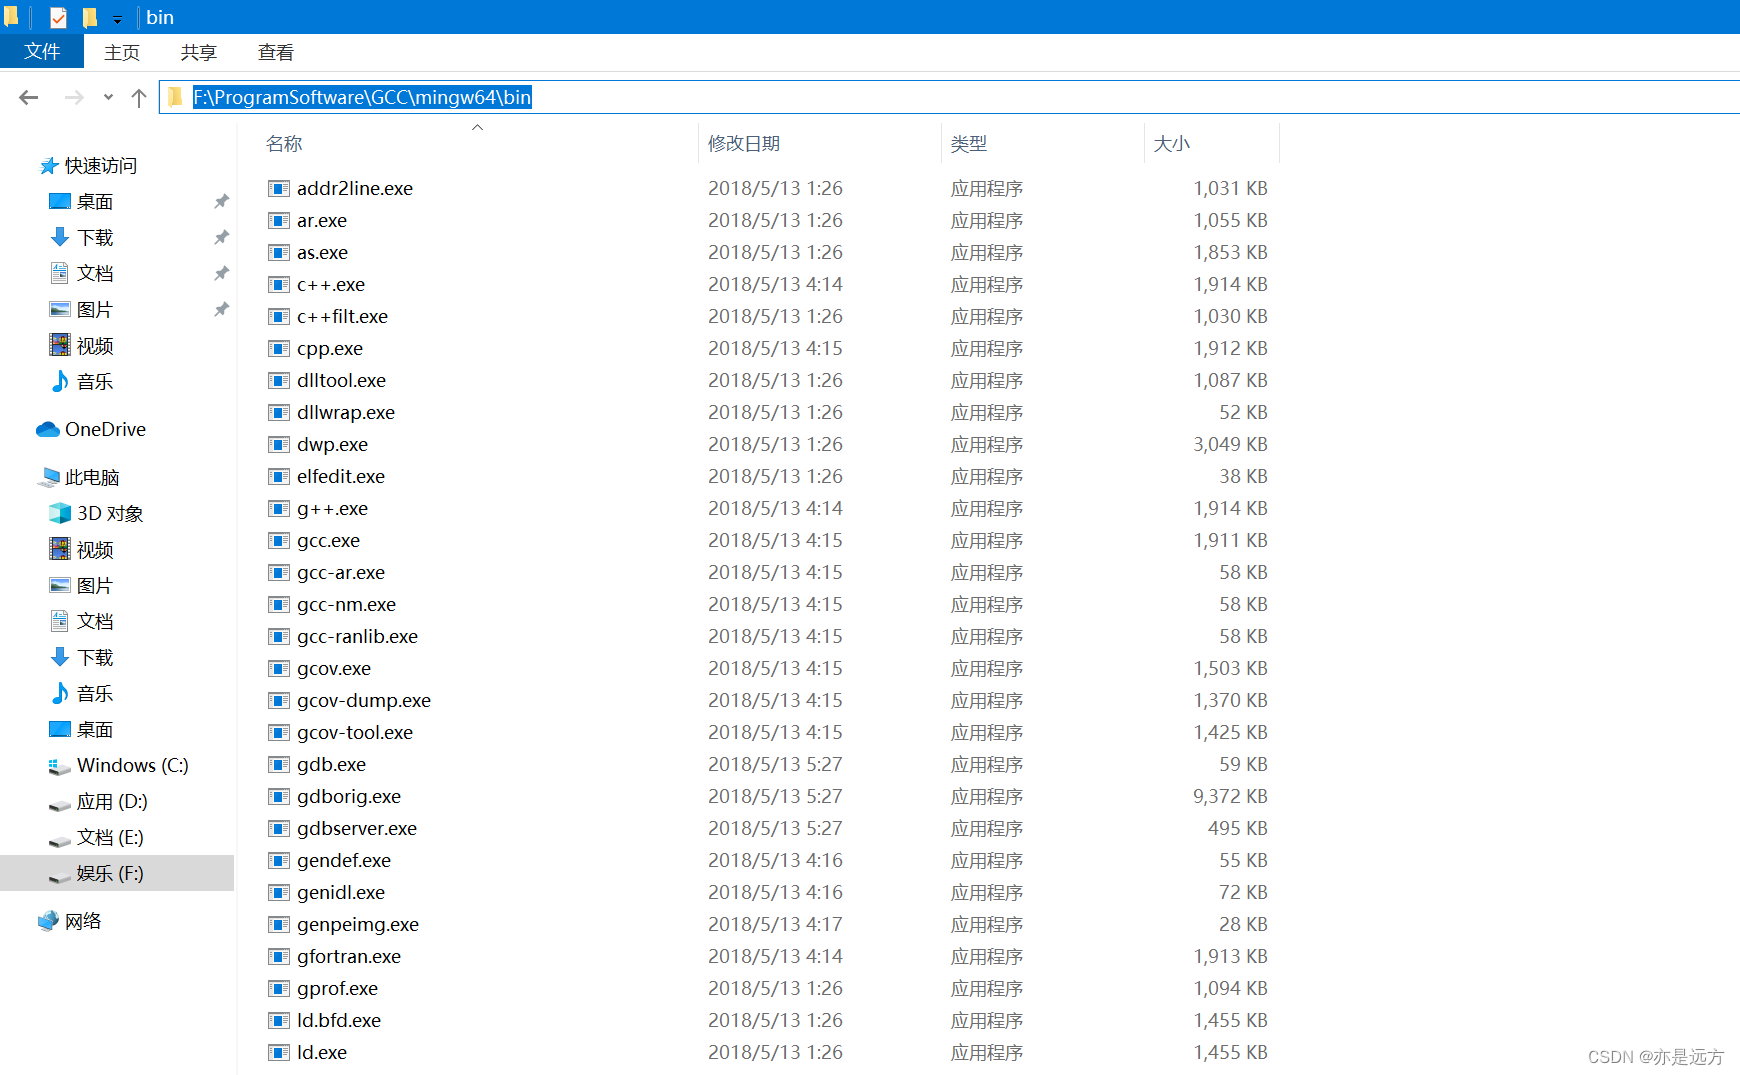
Task: Click the gcc-ar.exe file icon
Action: (x=278, y=572)
